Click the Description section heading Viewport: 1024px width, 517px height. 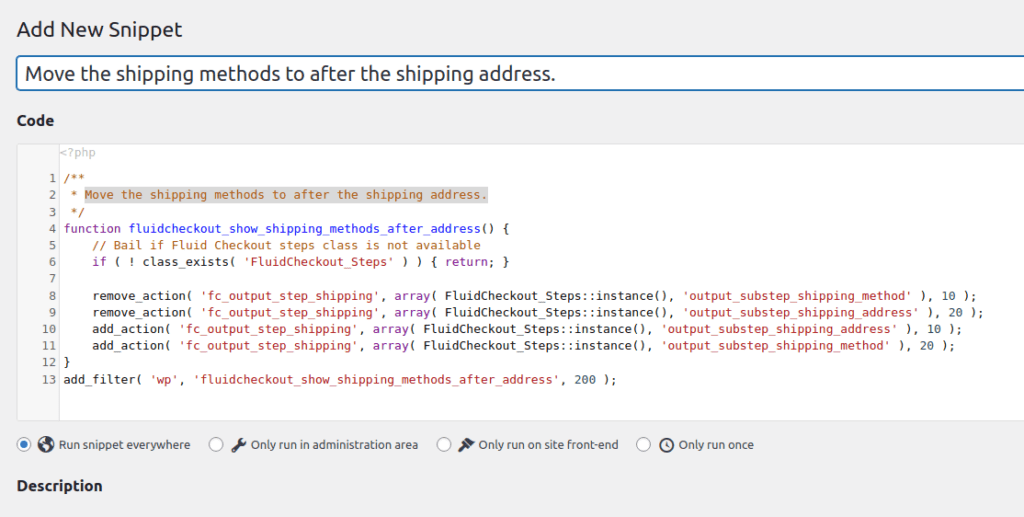60,486
